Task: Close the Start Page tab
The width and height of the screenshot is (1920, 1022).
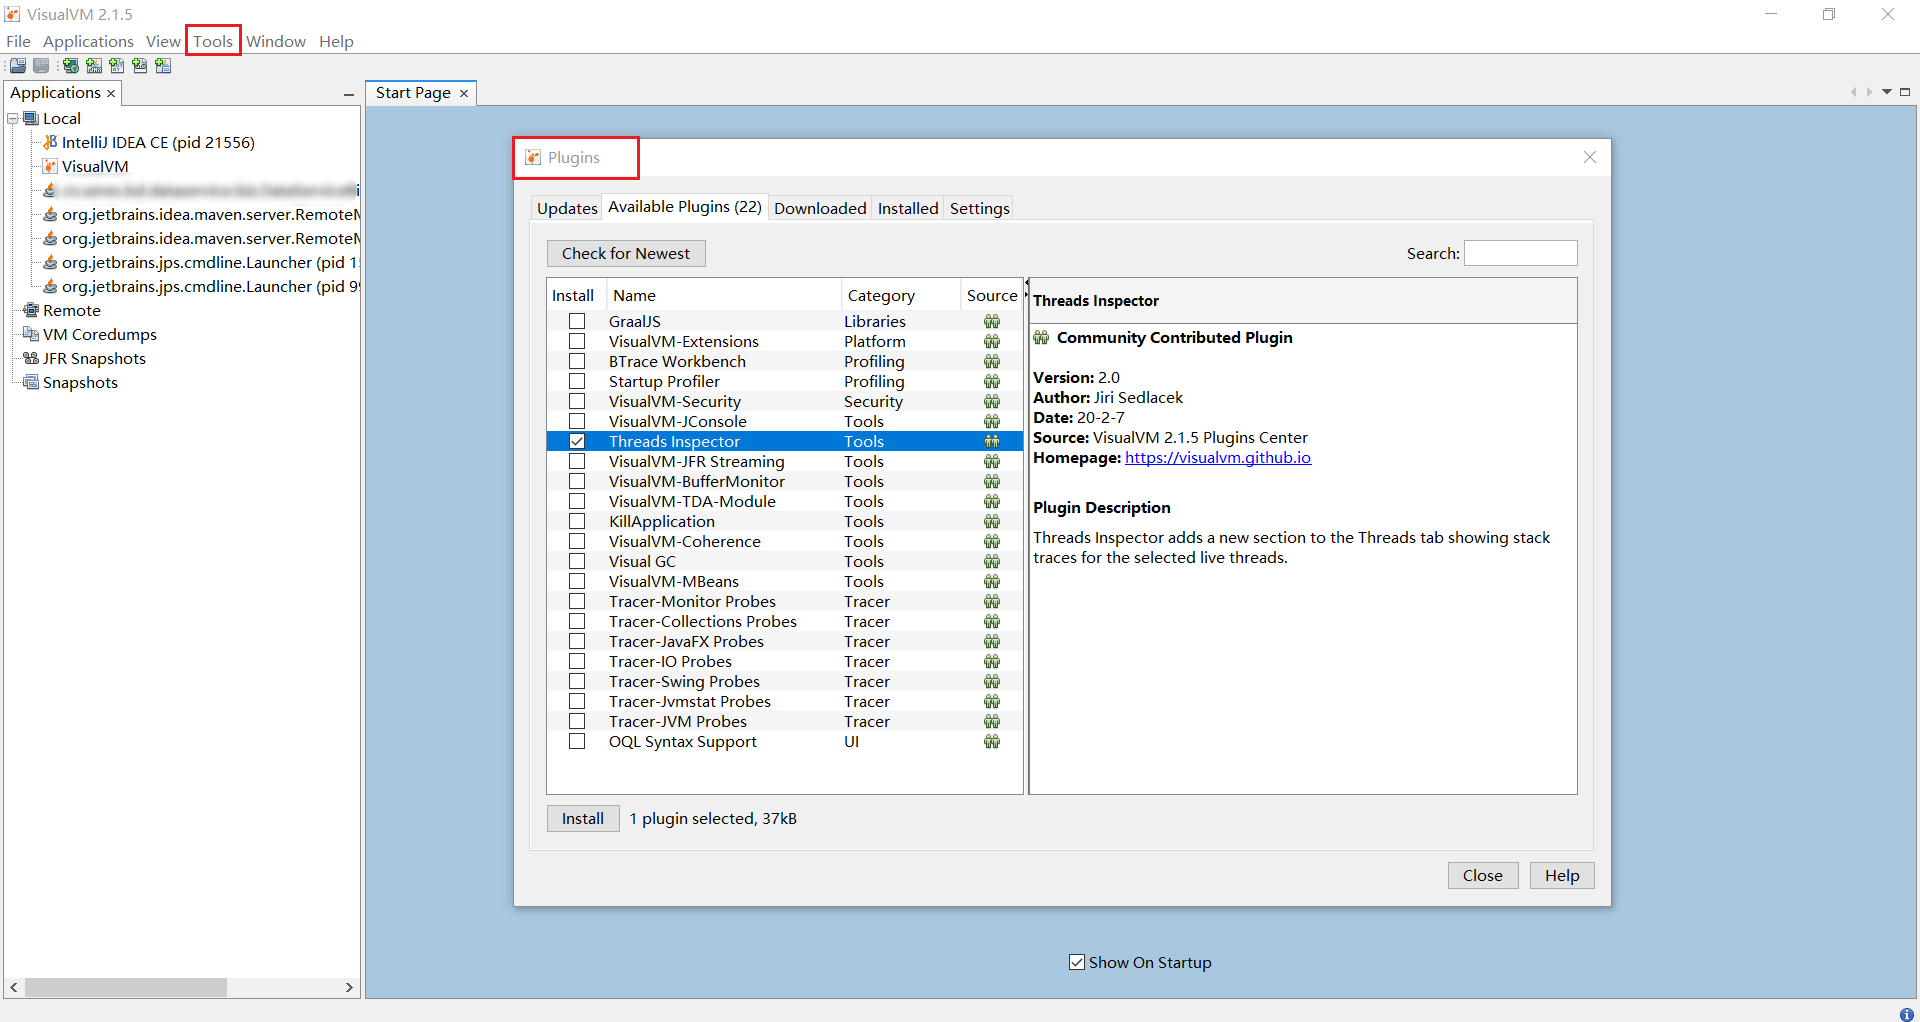Action: (464, 93)
